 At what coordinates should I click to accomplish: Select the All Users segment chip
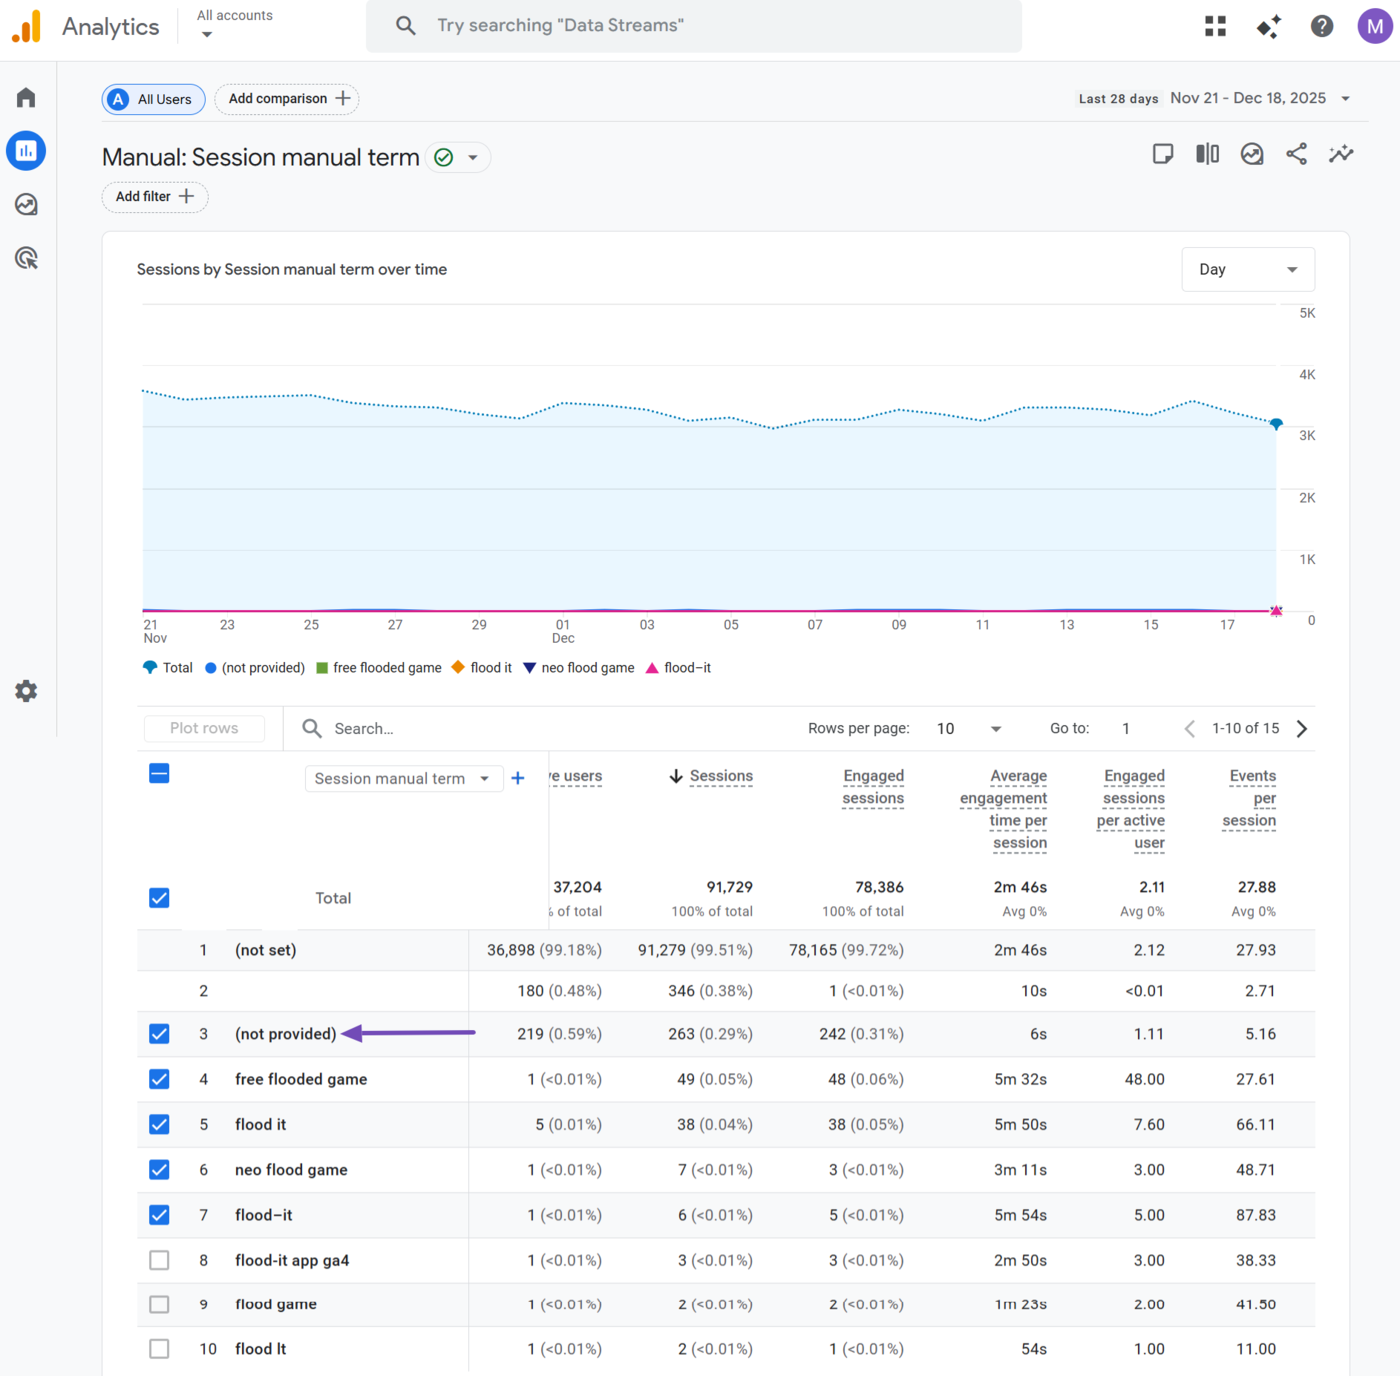click(153, 99)
